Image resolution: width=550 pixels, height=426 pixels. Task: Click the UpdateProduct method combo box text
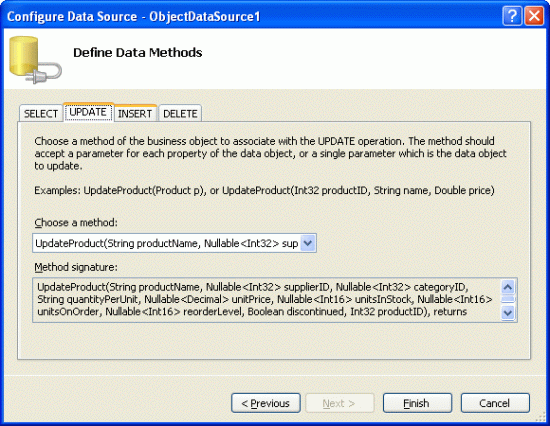pyautogui.click(x=167, y=243)
